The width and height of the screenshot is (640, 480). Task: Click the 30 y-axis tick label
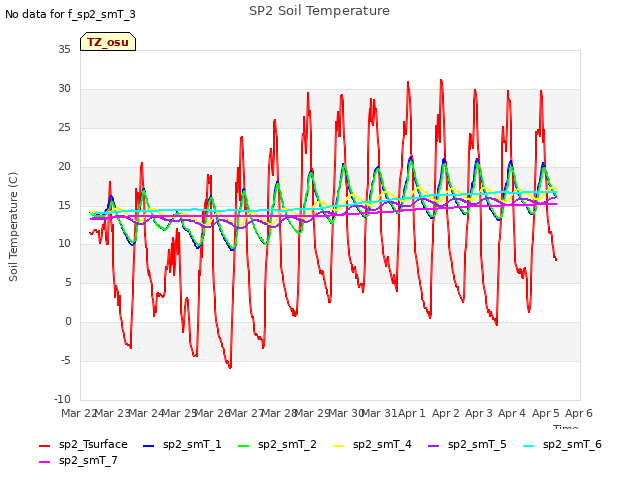64,89
